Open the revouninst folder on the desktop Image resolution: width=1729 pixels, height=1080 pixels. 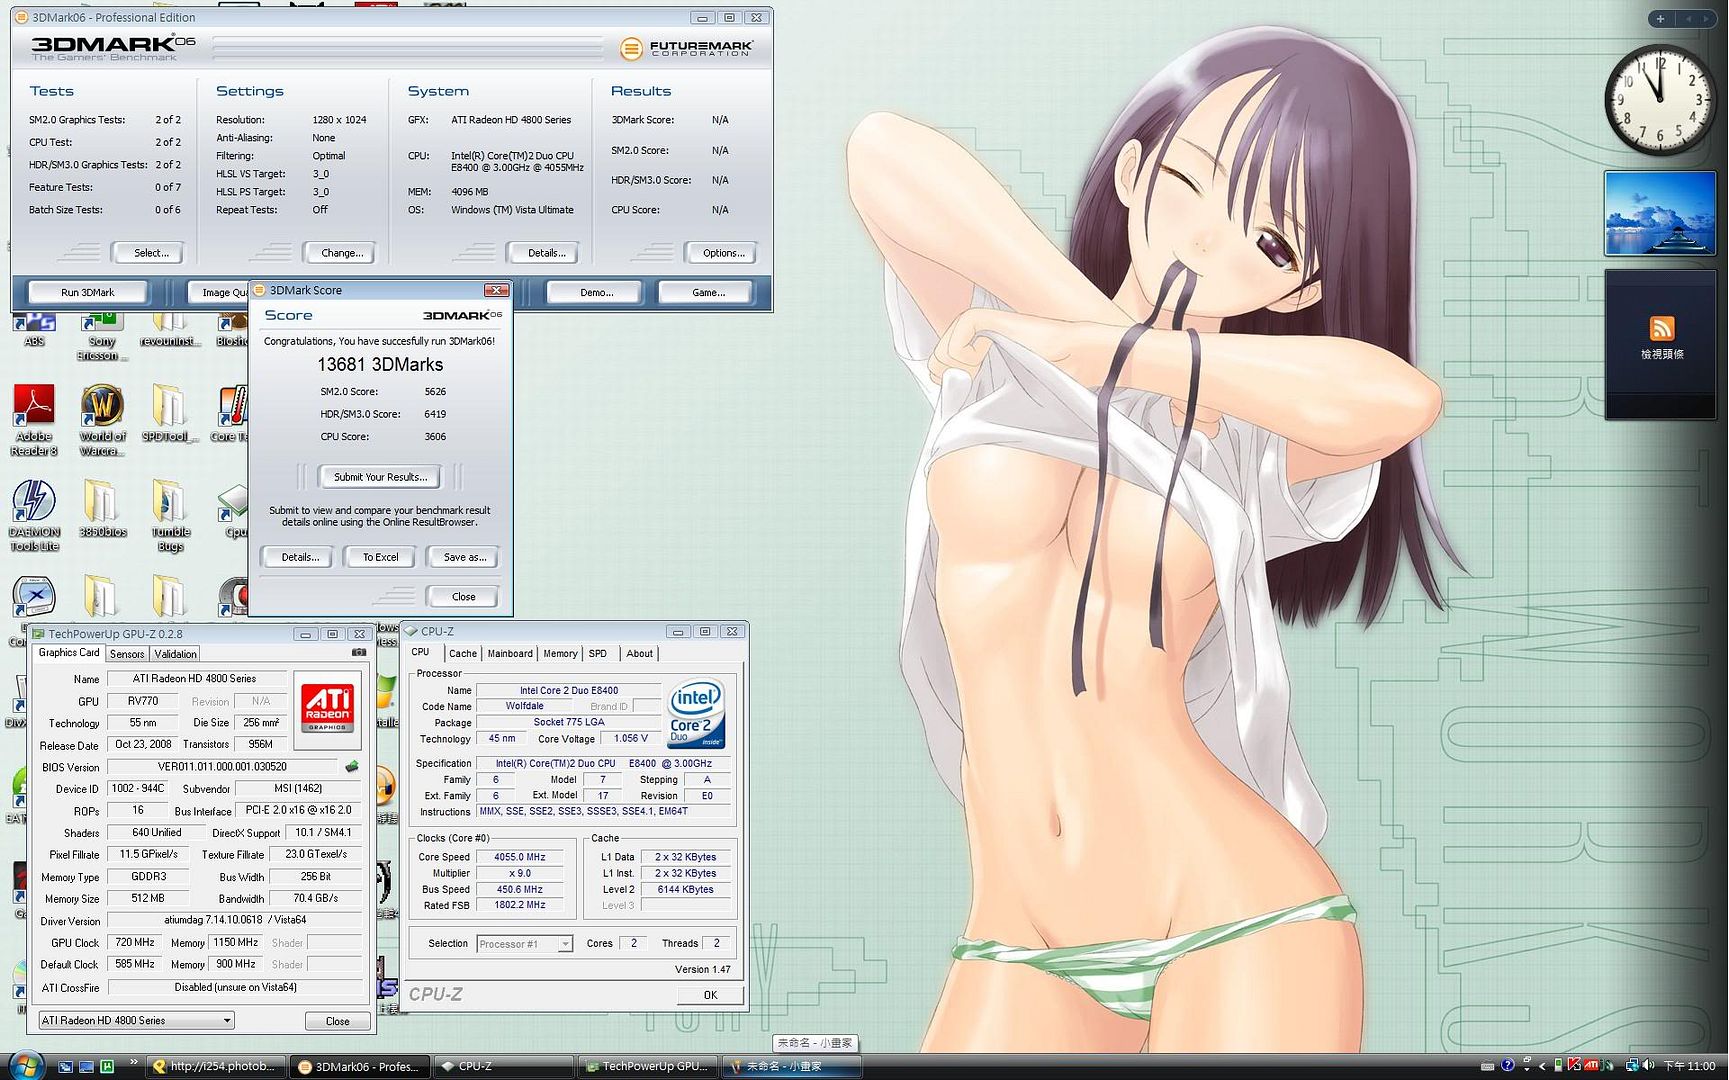tap(168, 330)
